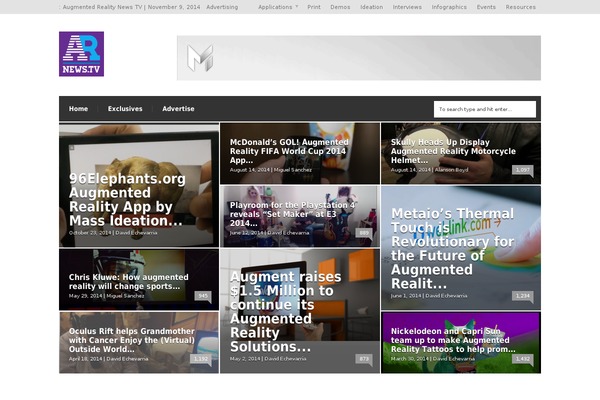Open Augment raises $1.5 Million article
600x400 pixels.
coord(285,312)
